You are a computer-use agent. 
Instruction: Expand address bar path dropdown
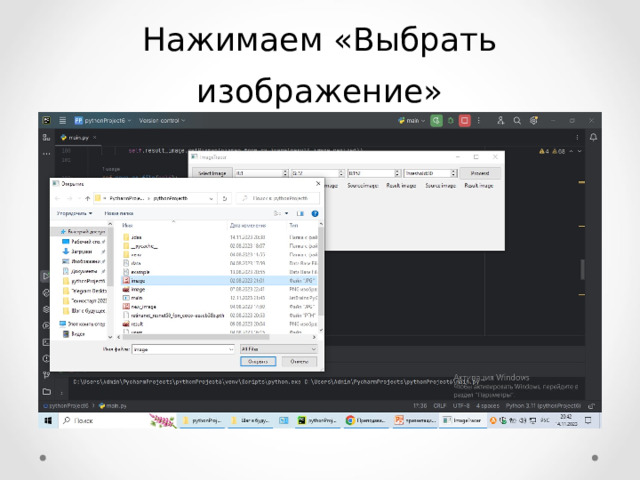(211, 198)
